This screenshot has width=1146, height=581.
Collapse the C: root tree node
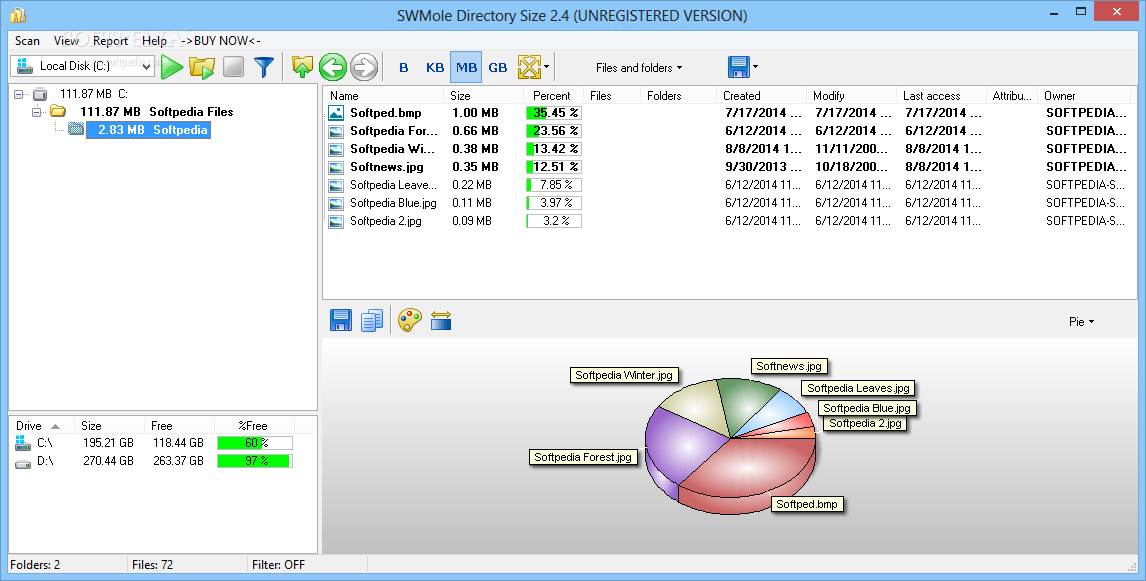[x=19, y=94]
